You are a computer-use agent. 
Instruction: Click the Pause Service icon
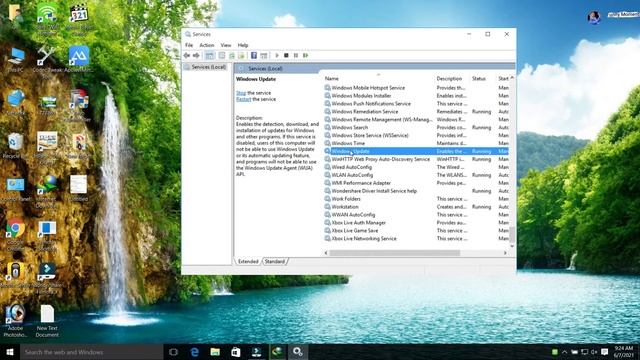click(296, 56)
